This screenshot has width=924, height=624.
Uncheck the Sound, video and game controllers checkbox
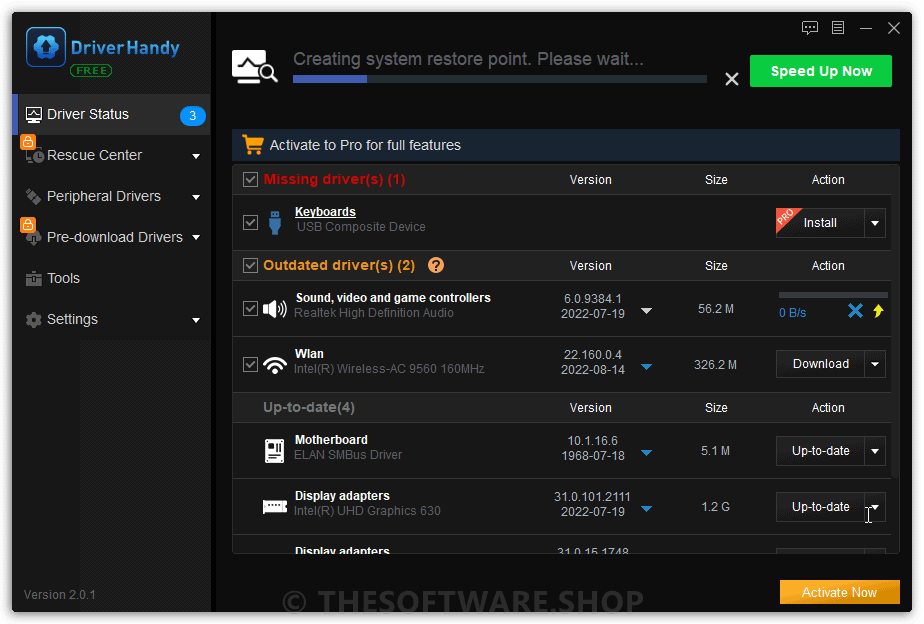tap(250, 308)
